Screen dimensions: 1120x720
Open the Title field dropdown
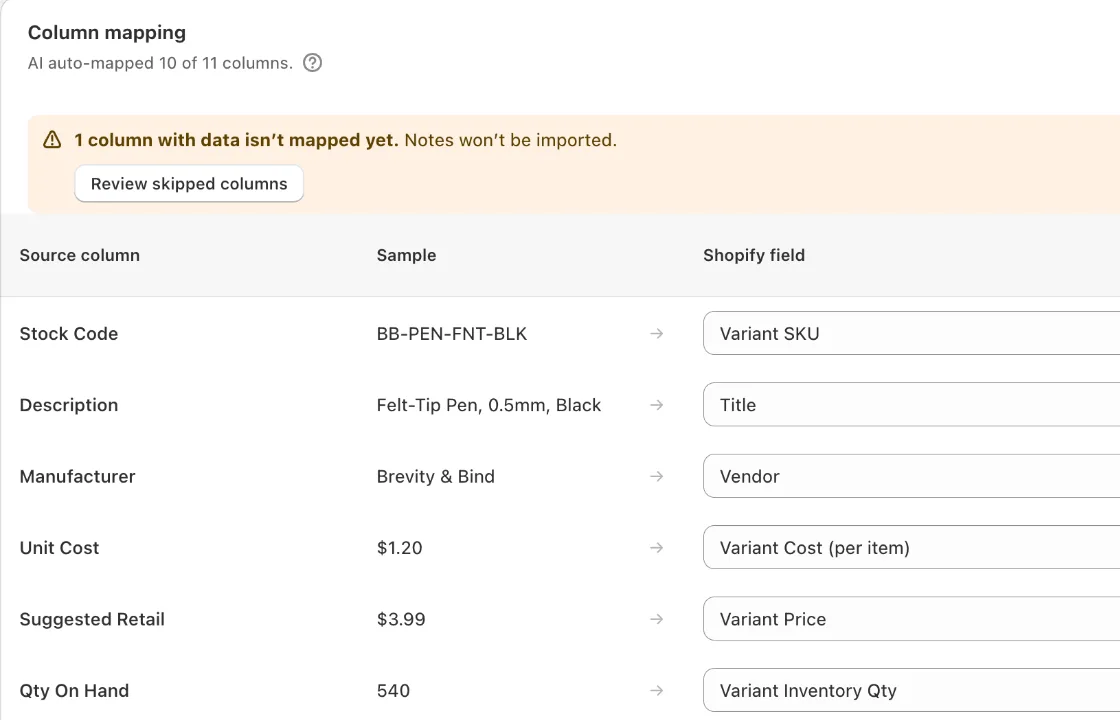911,405
